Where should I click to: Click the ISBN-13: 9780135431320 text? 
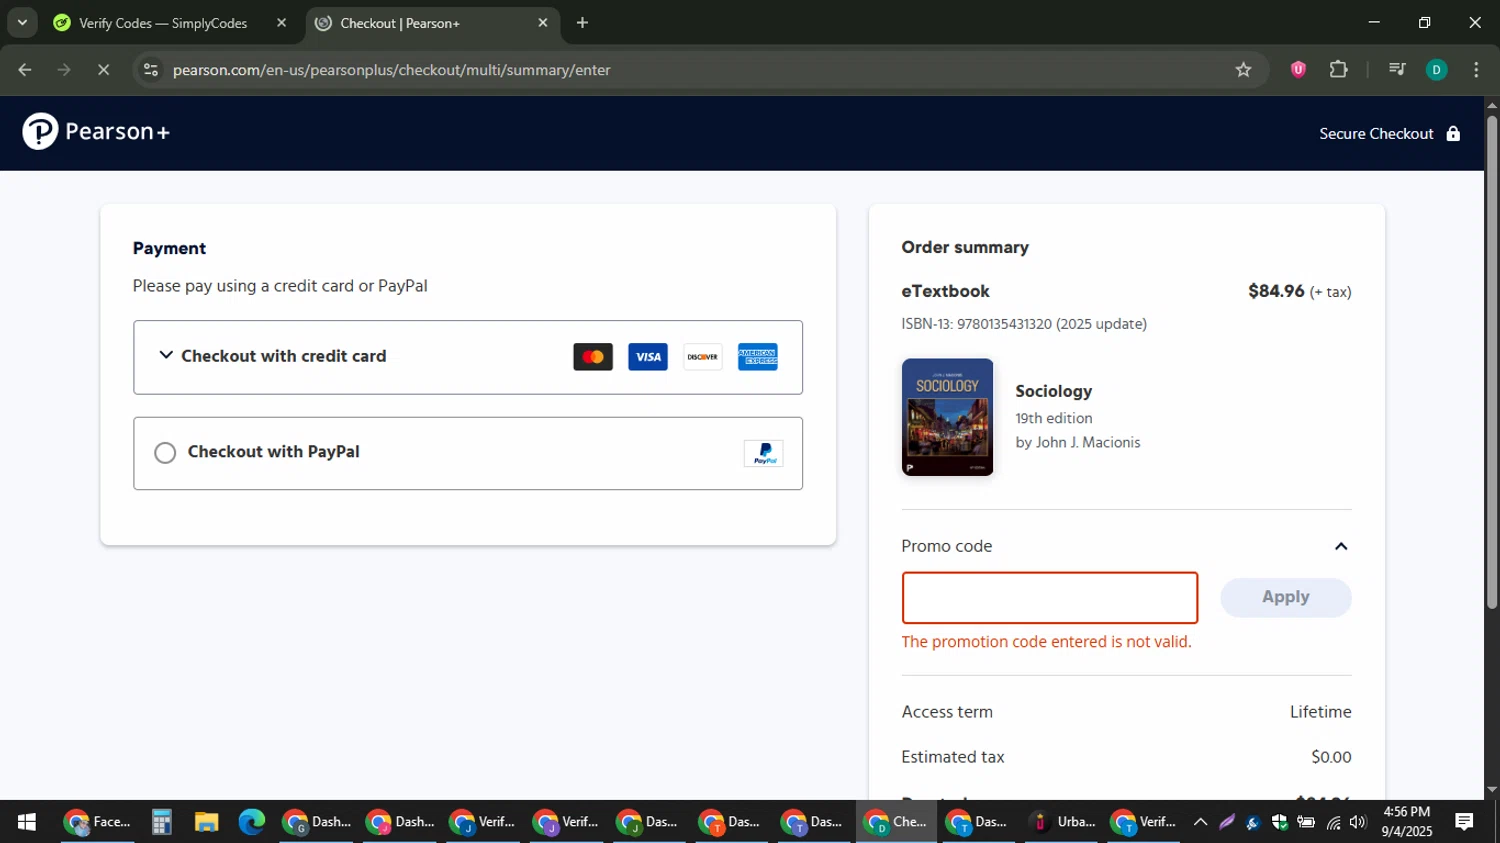point(976,324)
